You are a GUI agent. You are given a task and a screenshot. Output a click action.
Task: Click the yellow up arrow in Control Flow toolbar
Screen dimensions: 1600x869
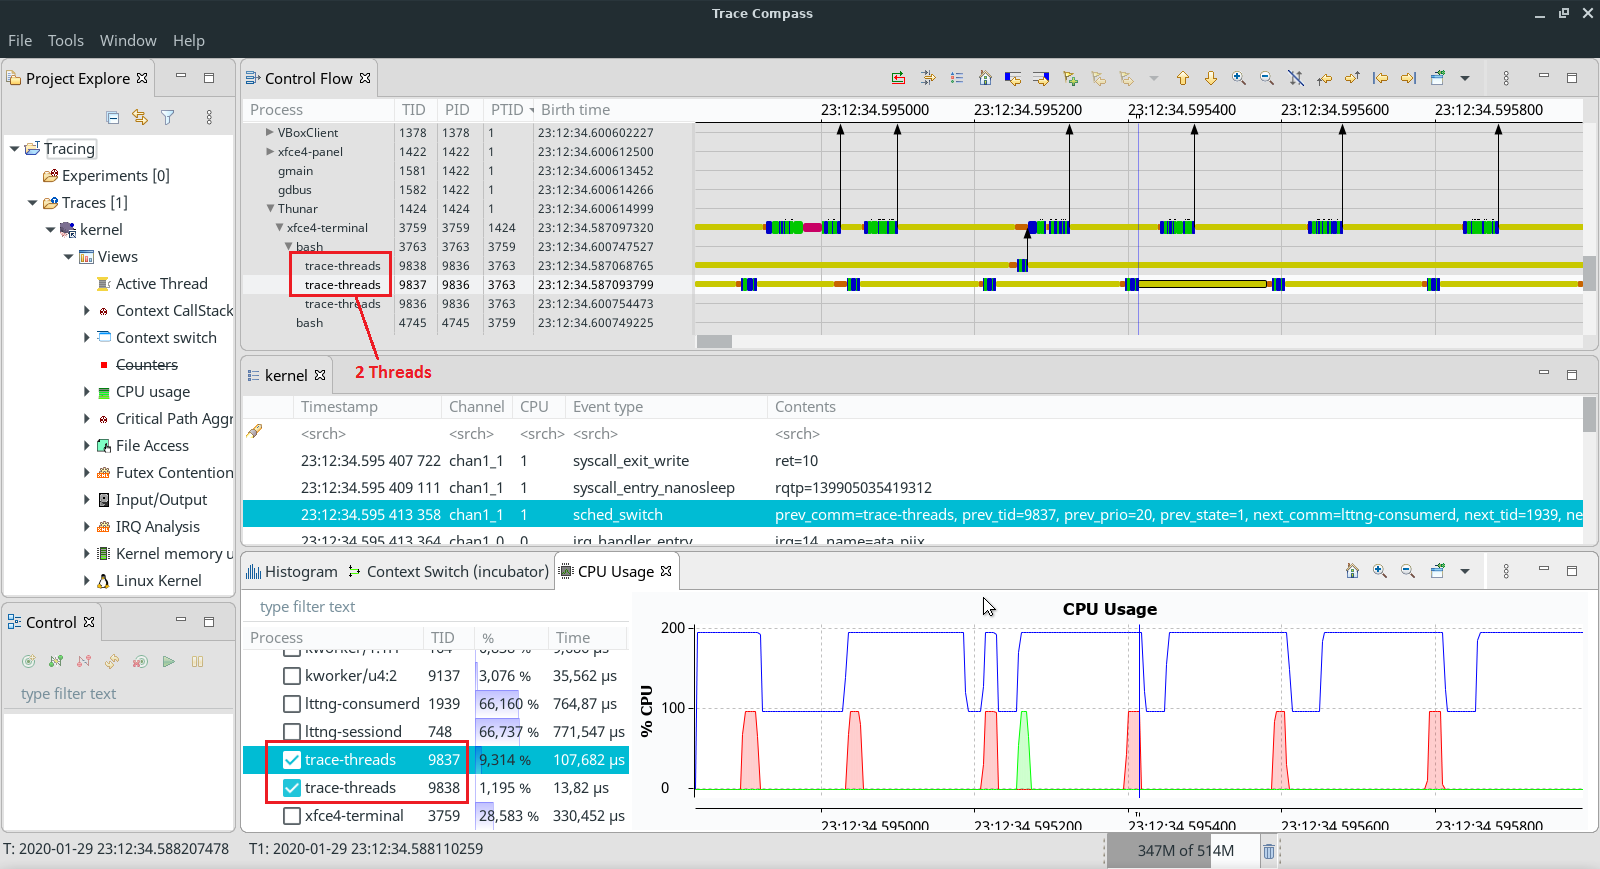point(1183,78)
